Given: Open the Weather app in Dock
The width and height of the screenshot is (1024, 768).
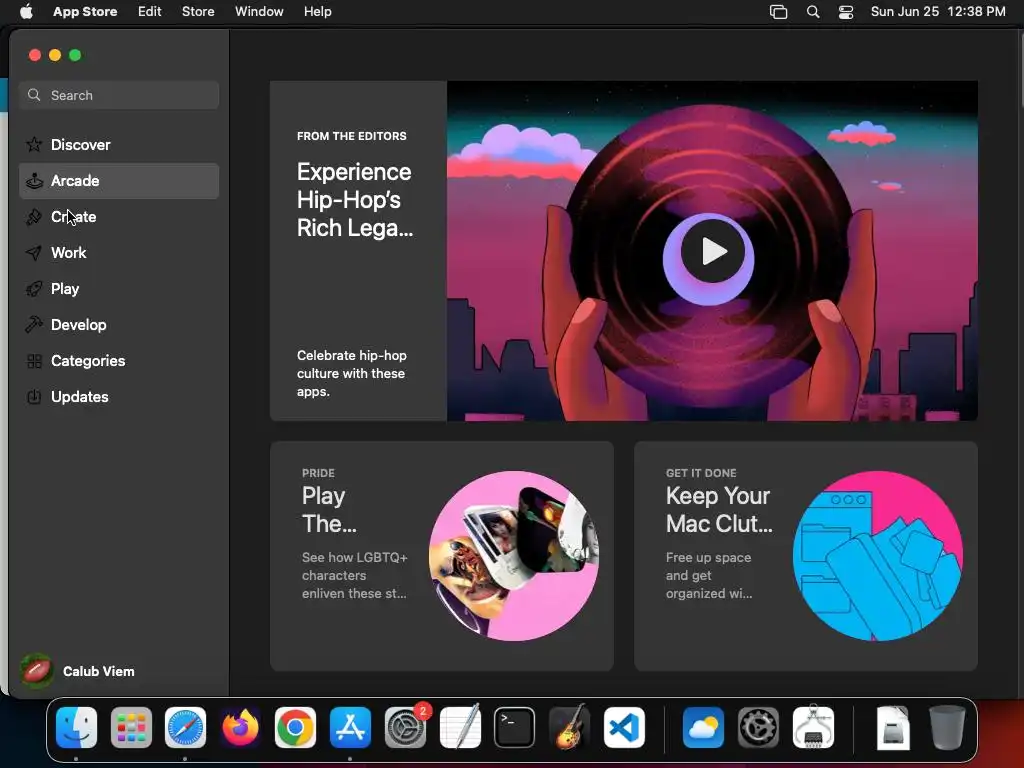Looking at the screenshot, I should pos(703,727).
